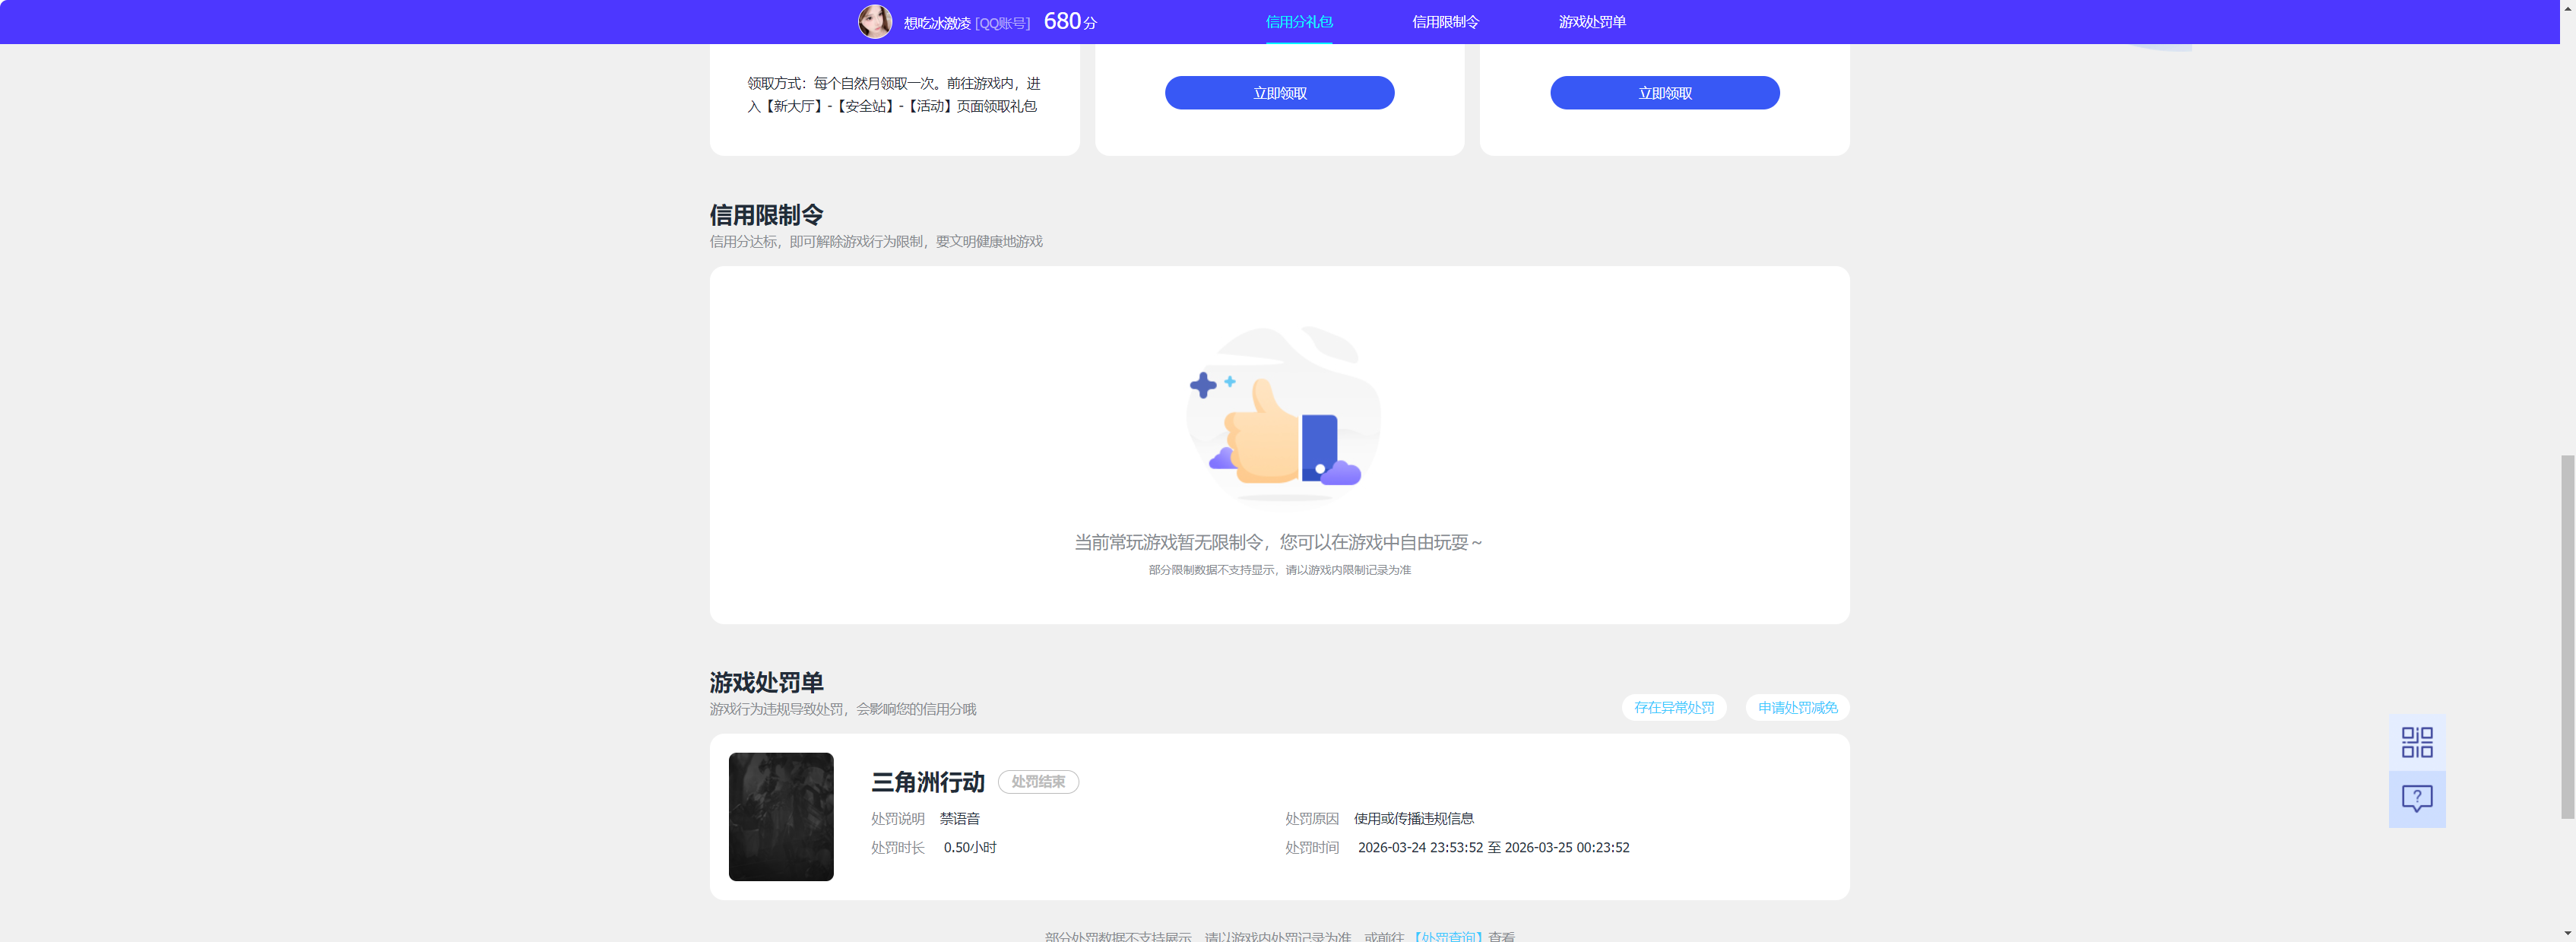Click the 三角洲行动 game thumbnail
2576x942 pixels.
pyautogui.click(x=781, y=816)
